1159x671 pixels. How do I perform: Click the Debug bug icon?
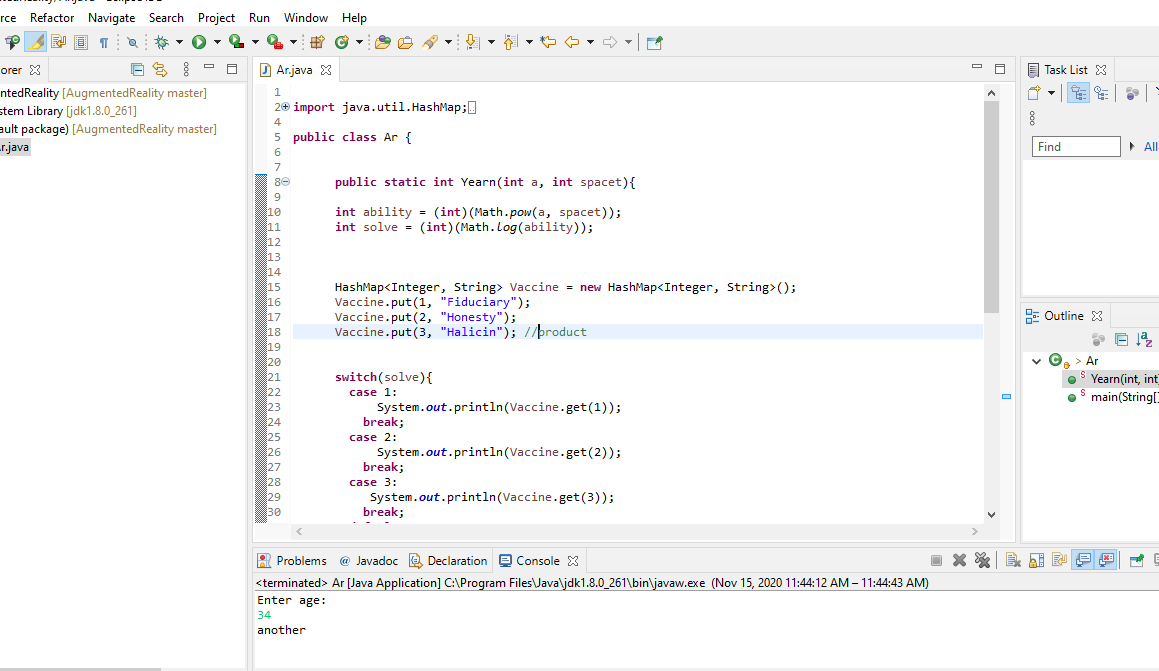(x=161, y=42)
